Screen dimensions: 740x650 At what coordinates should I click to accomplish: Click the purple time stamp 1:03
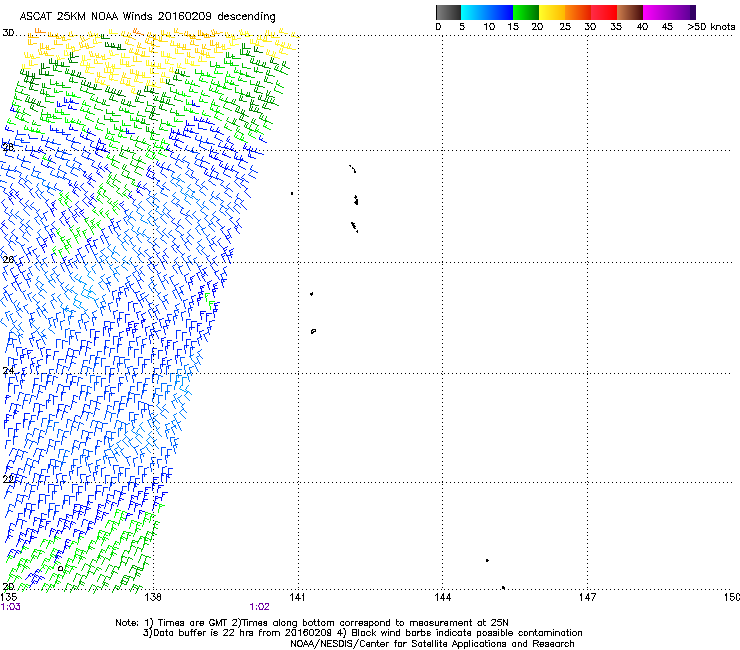click(x=10, y=607)
